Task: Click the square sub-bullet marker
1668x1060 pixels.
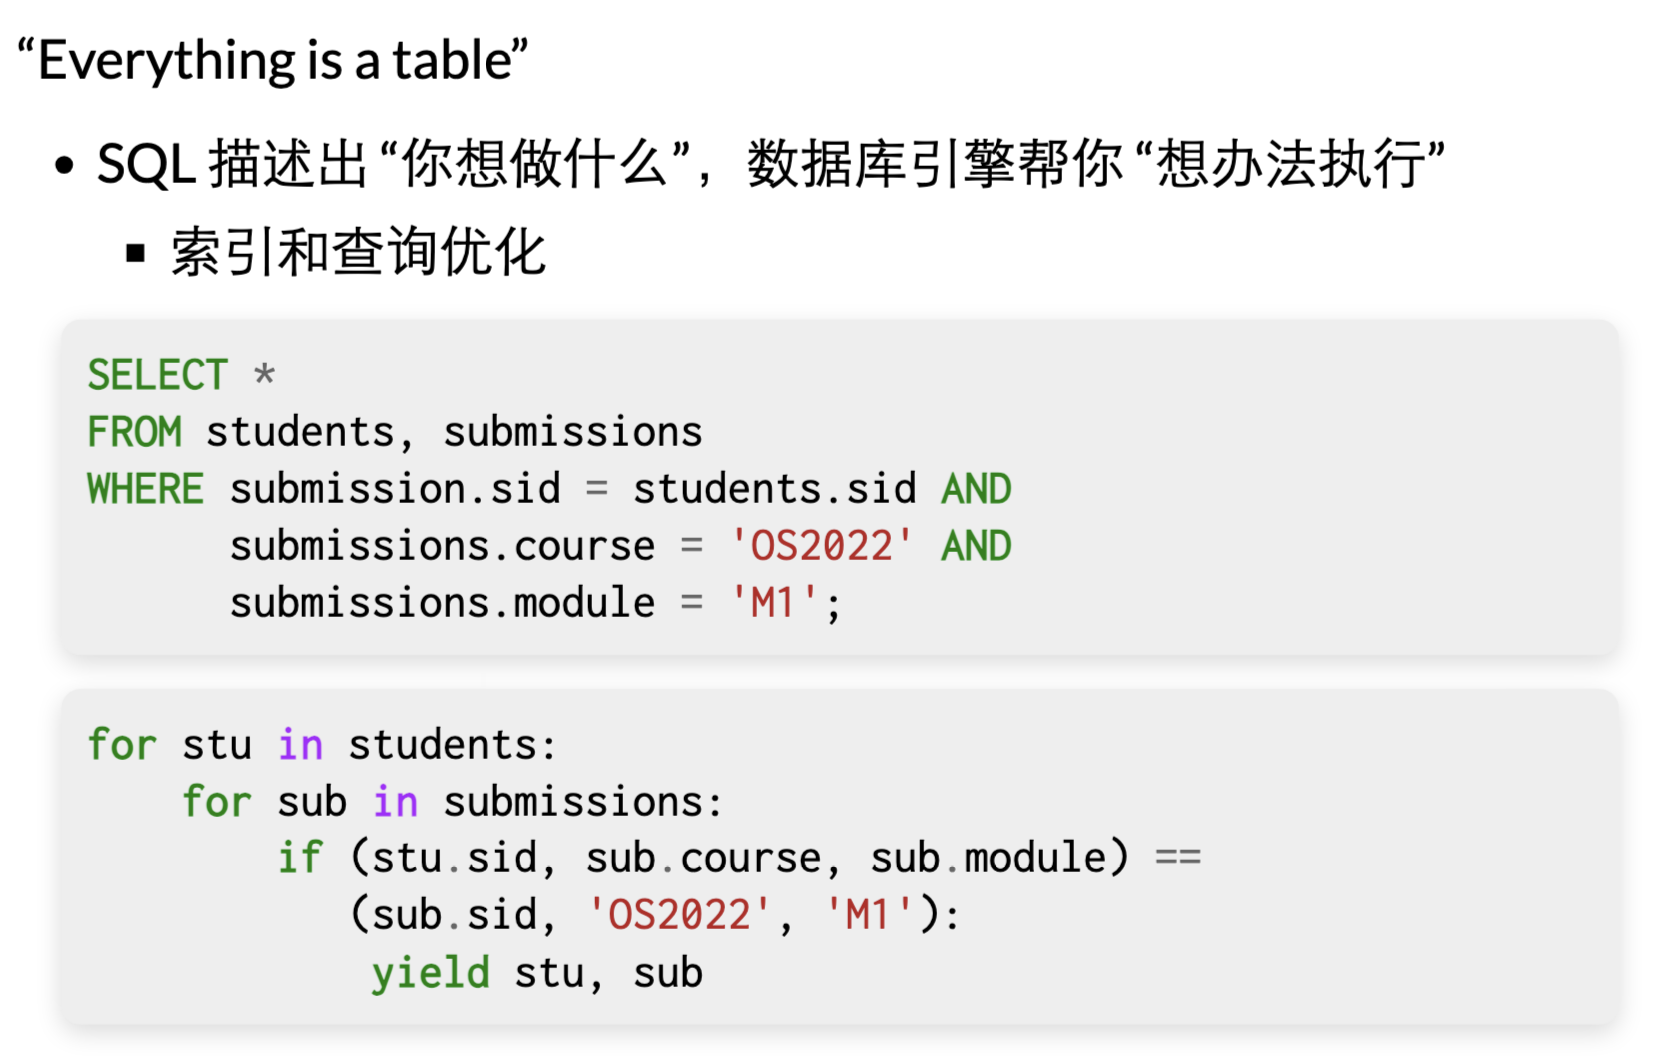Action: point(136,253)
